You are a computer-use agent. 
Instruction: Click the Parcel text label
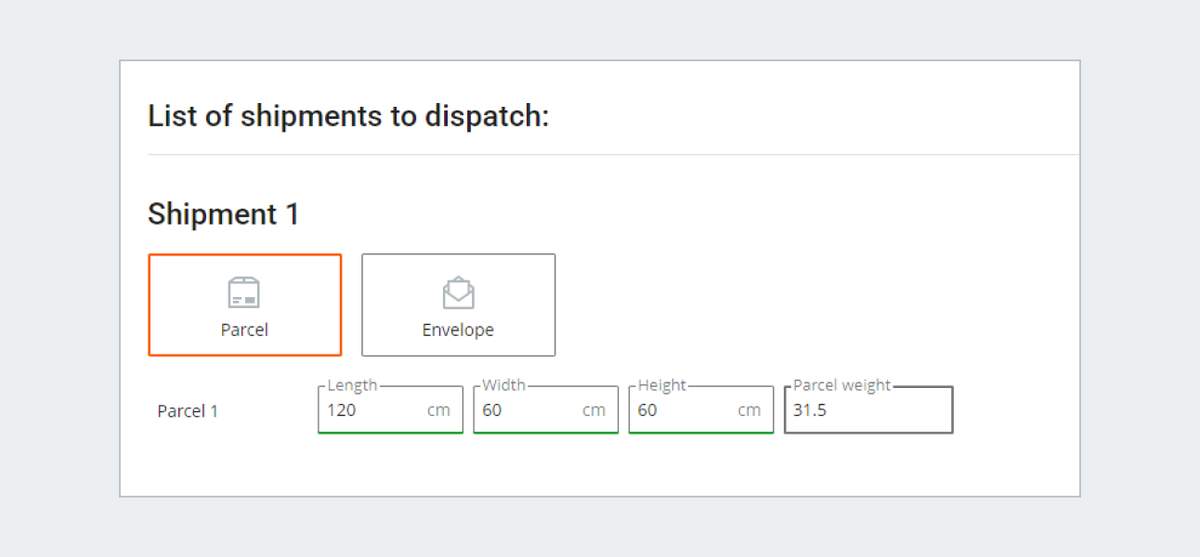click(245, 330)
